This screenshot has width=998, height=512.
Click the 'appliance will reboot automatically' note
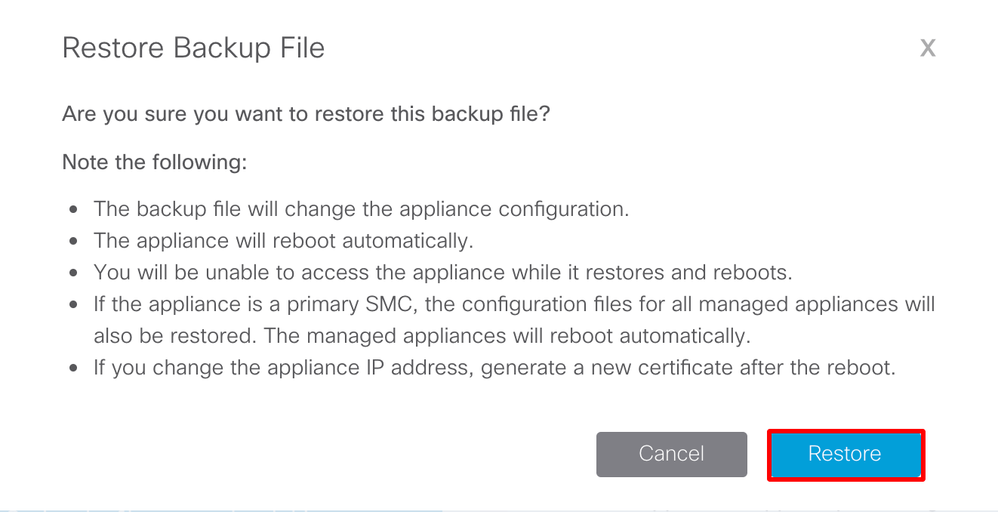pos(283,241)
